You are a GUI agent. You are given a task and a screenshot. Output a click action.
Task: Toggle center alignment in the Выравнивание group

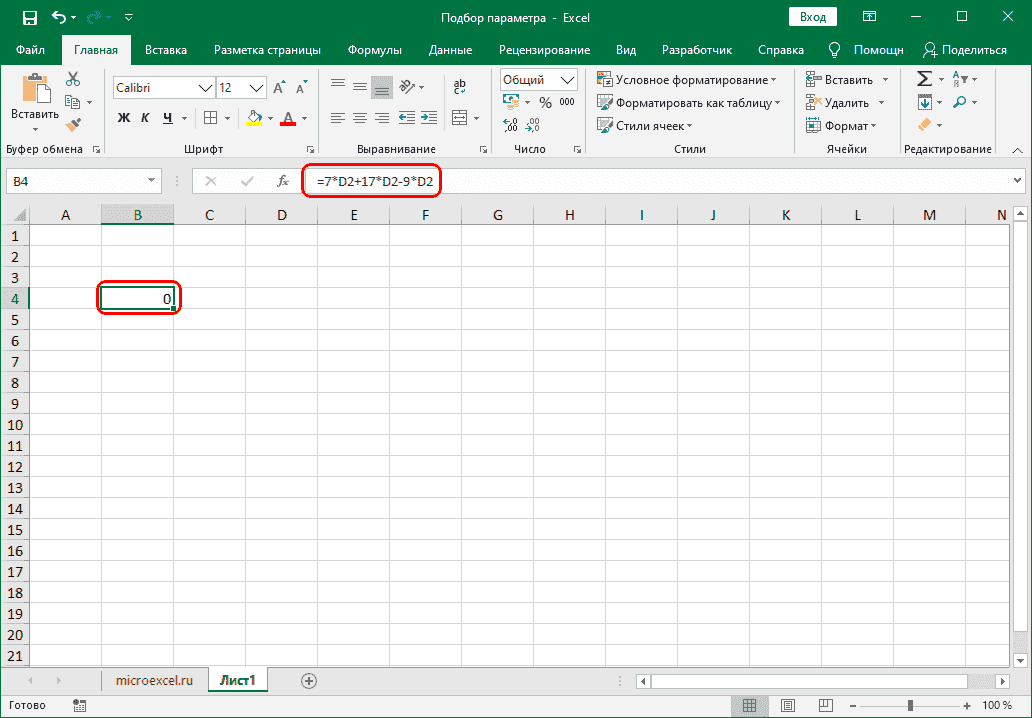click(359, 117)
